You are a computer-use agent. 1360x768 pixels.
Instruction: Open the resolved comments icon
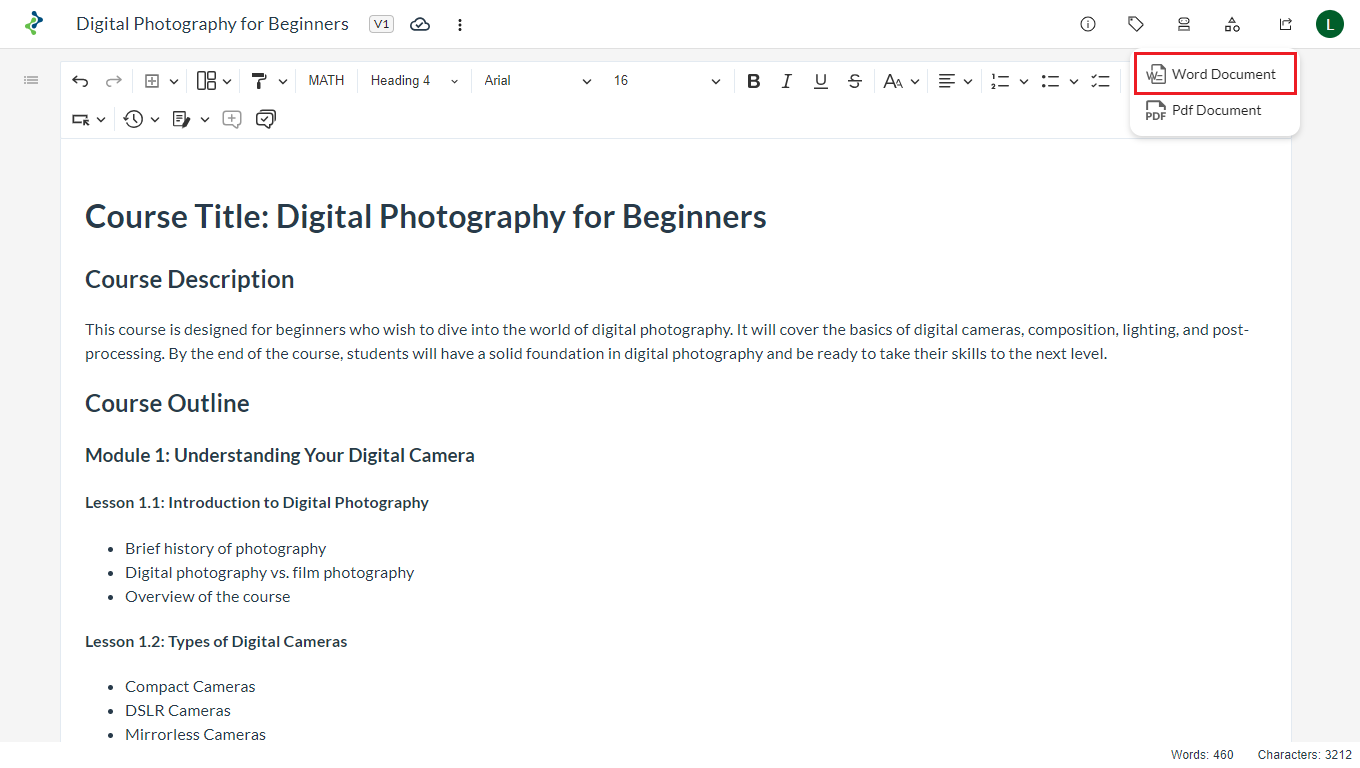(266, 119)
